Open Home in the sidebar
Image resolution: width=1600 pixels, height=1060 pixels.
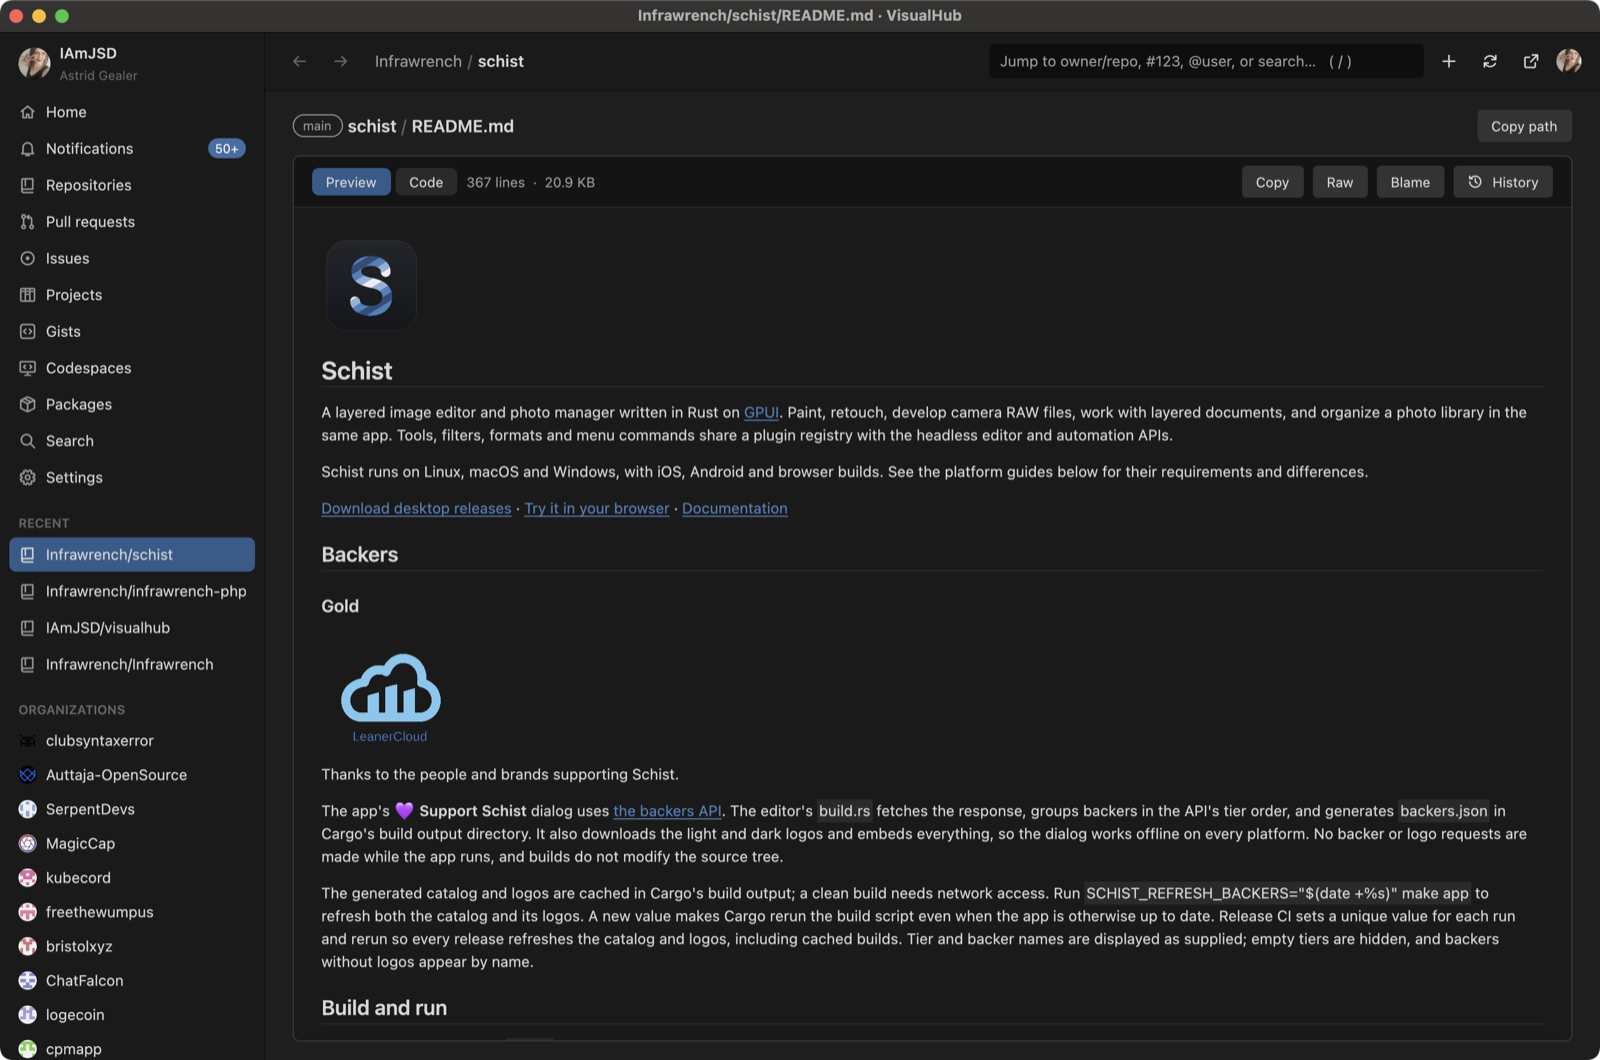click(132, 112)
